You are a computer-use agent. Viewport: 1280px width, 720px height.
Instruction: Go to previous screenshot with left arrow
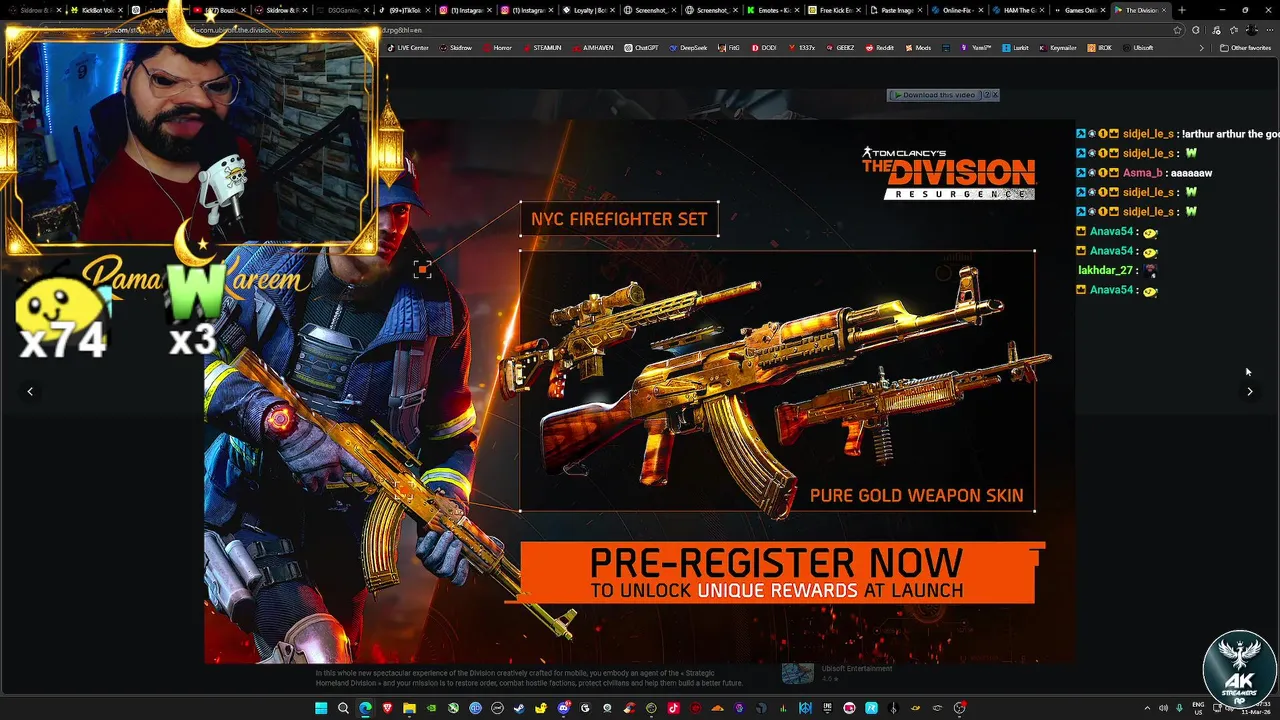30,392
